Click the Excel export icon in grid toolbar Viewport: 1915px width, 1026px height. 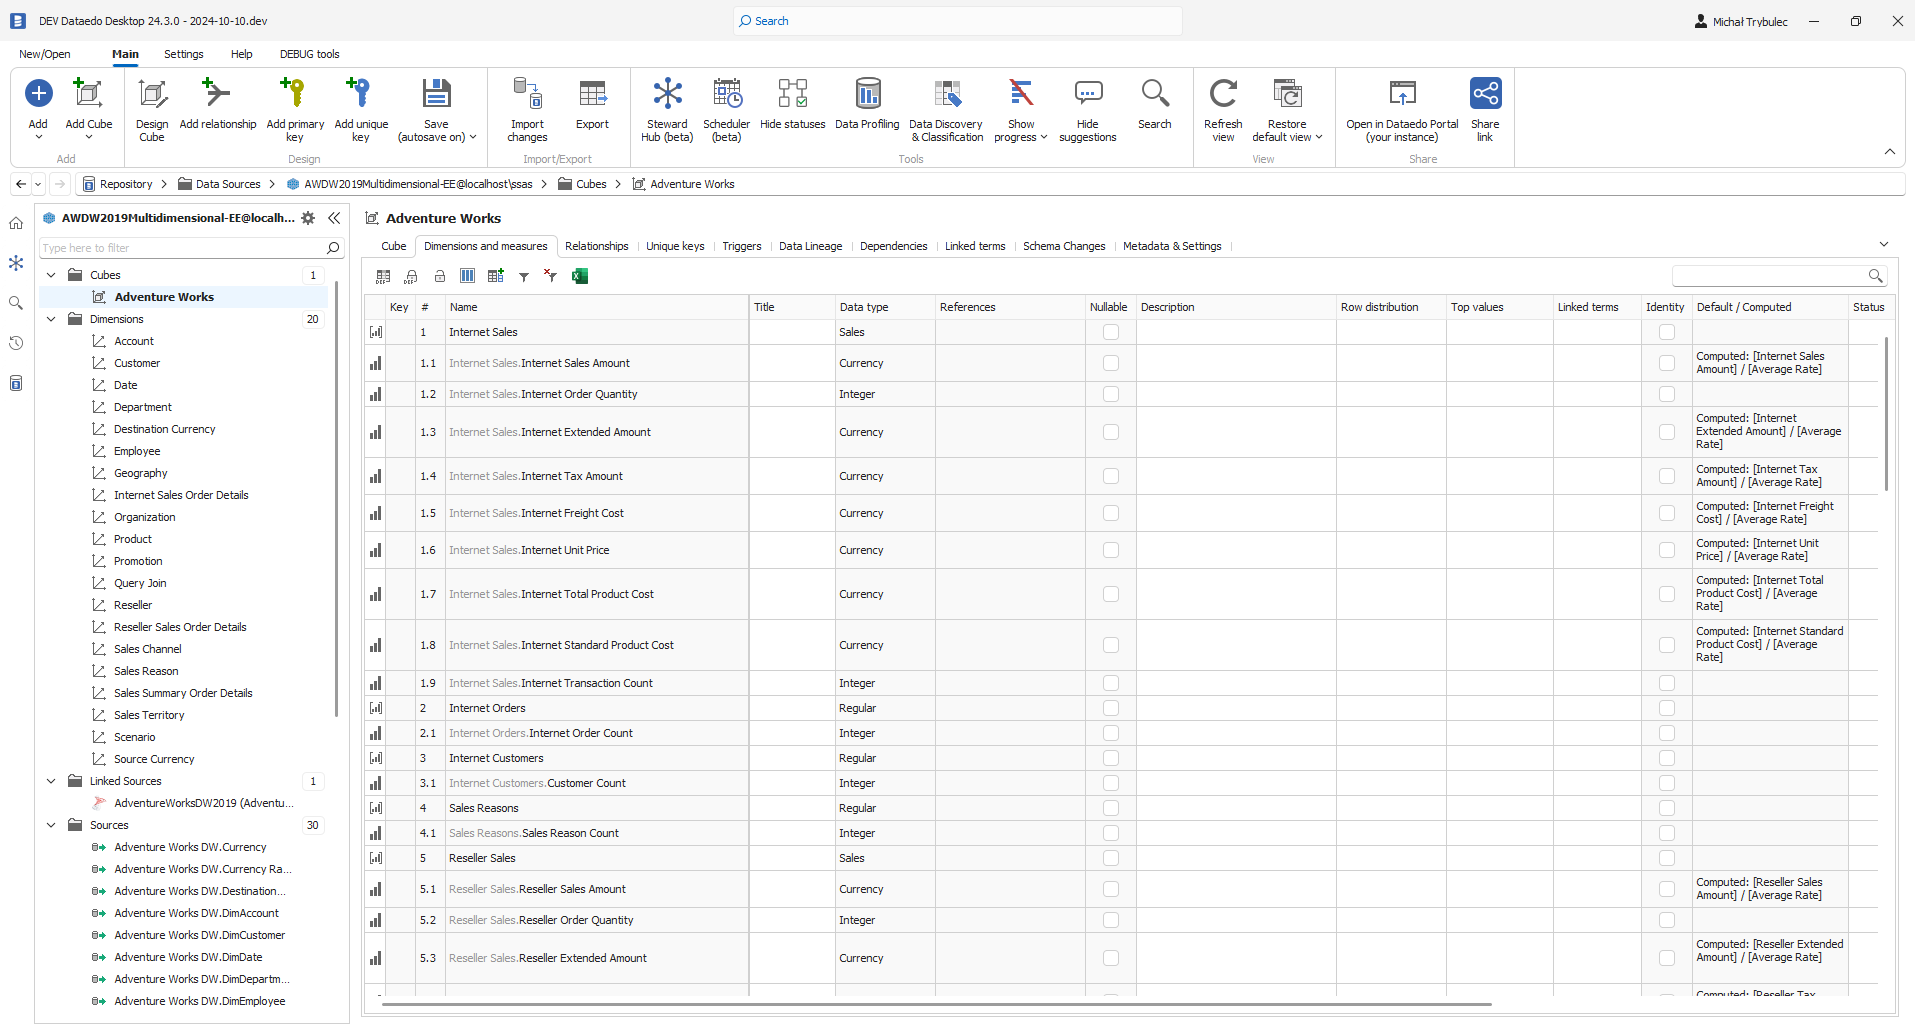579,276
